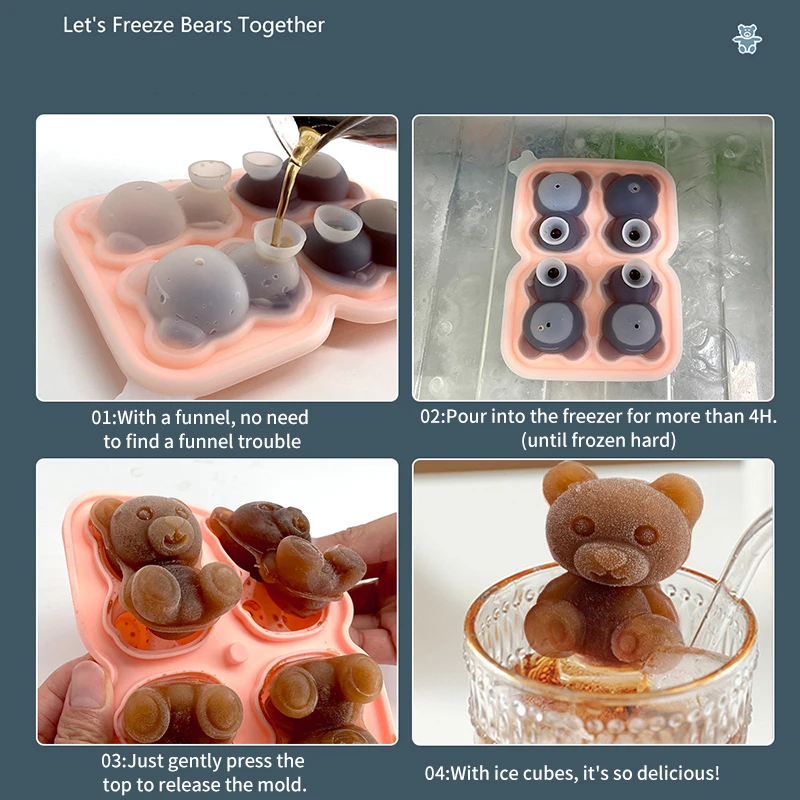Select the step 03 release mold caption
800x800 pixels.
point(204,772)
